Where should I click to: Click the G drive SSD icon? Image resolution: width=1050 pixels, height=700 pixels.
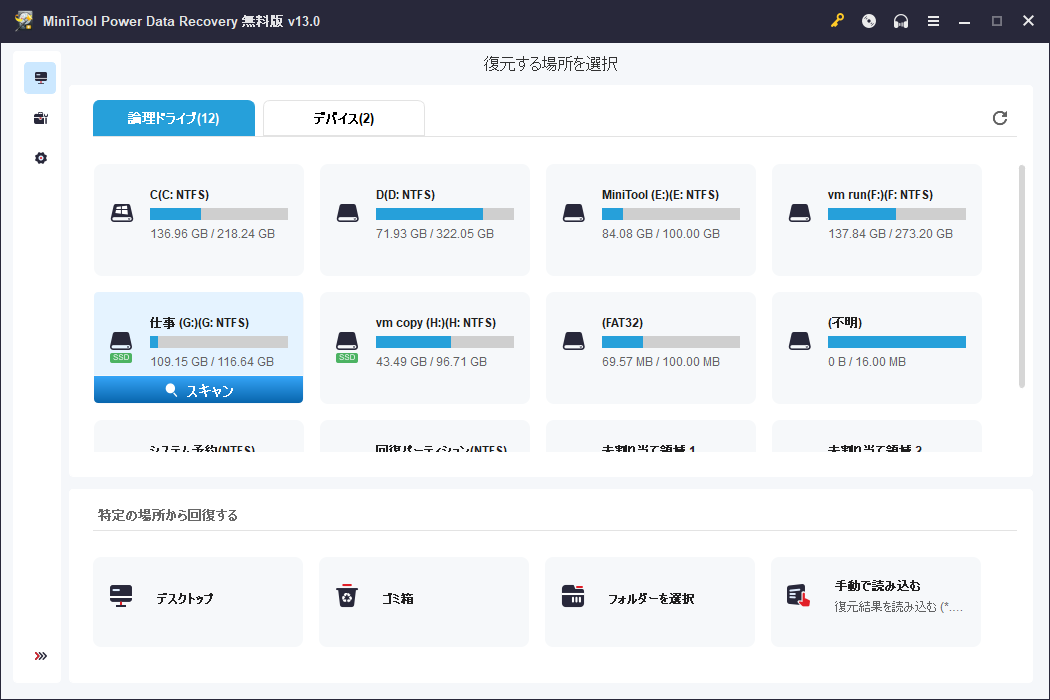(121, 346)
